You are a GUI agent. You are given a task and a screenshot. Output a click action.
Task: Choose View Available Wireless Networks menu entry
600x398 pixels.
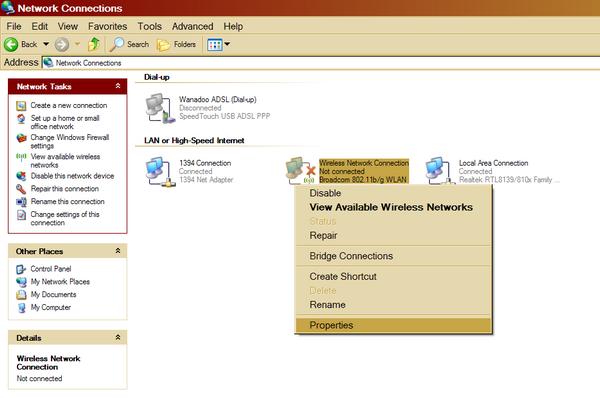(393, 207)
